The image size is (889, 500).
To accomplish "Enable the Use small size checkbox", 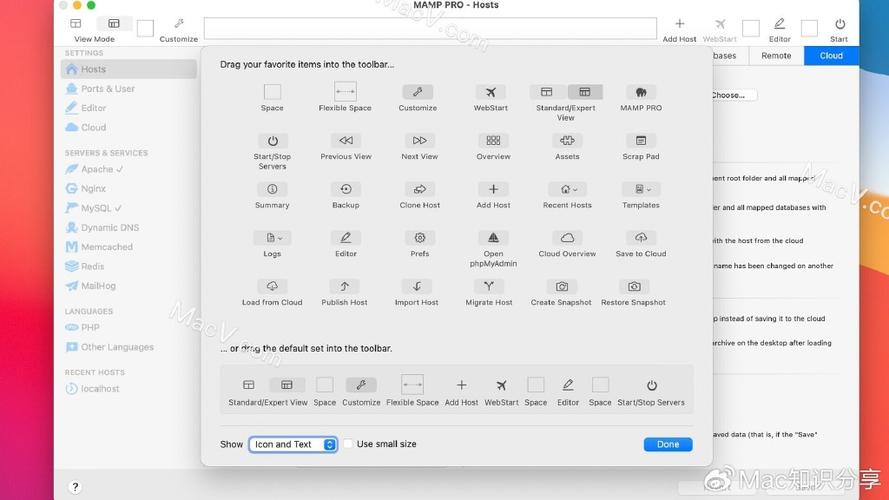I will (x=348, y=444).
